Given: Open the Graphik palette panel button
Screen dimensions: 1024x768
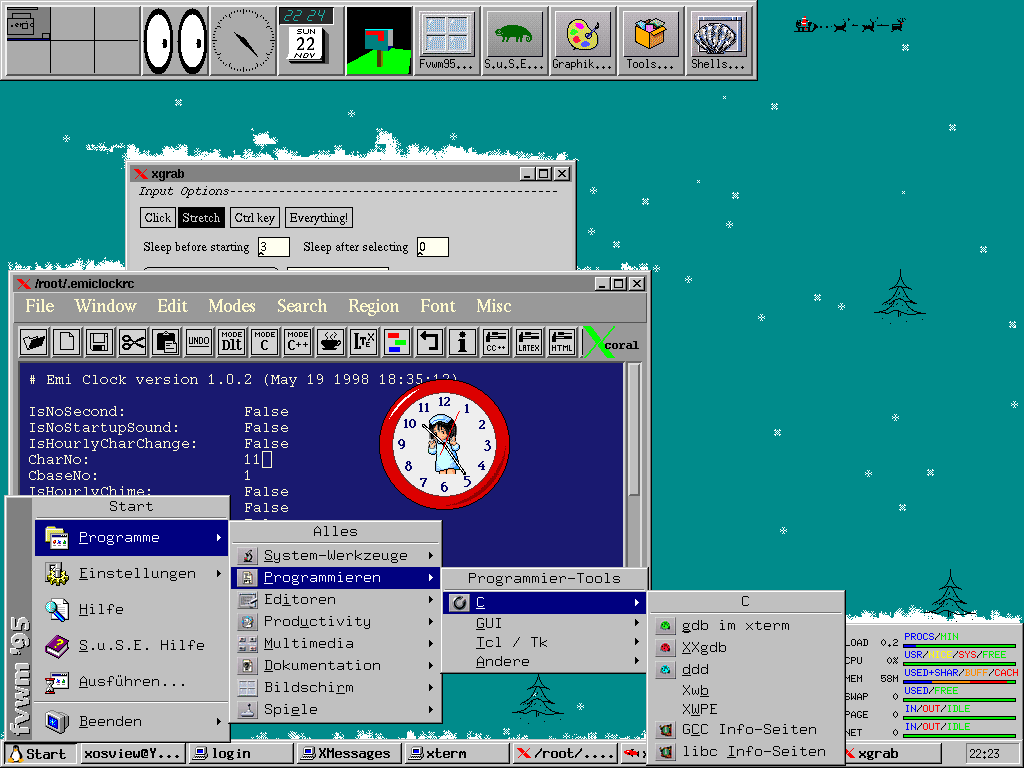Looking at the screenshot, I should click(x=583, y=41).
